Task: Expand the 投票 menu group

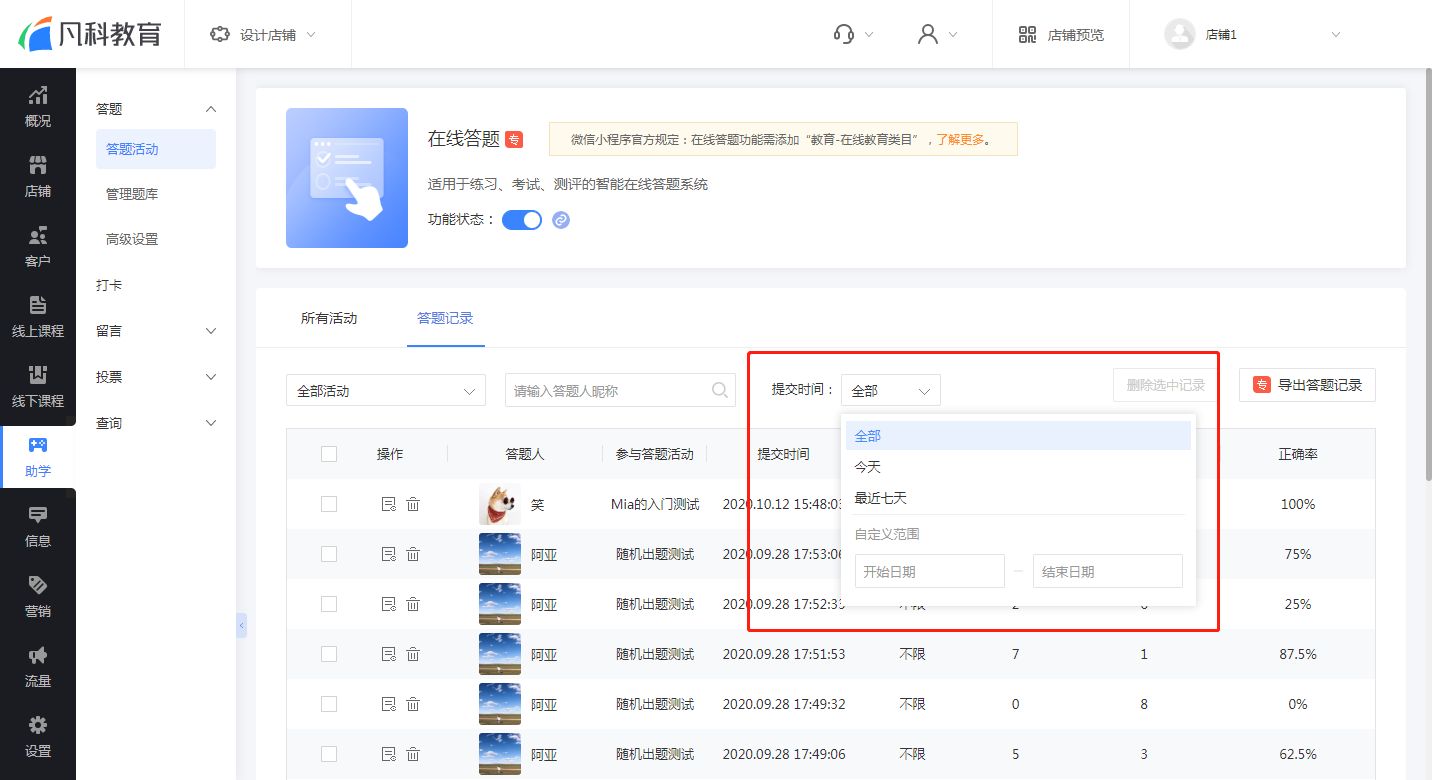Action: coord(211,377)
